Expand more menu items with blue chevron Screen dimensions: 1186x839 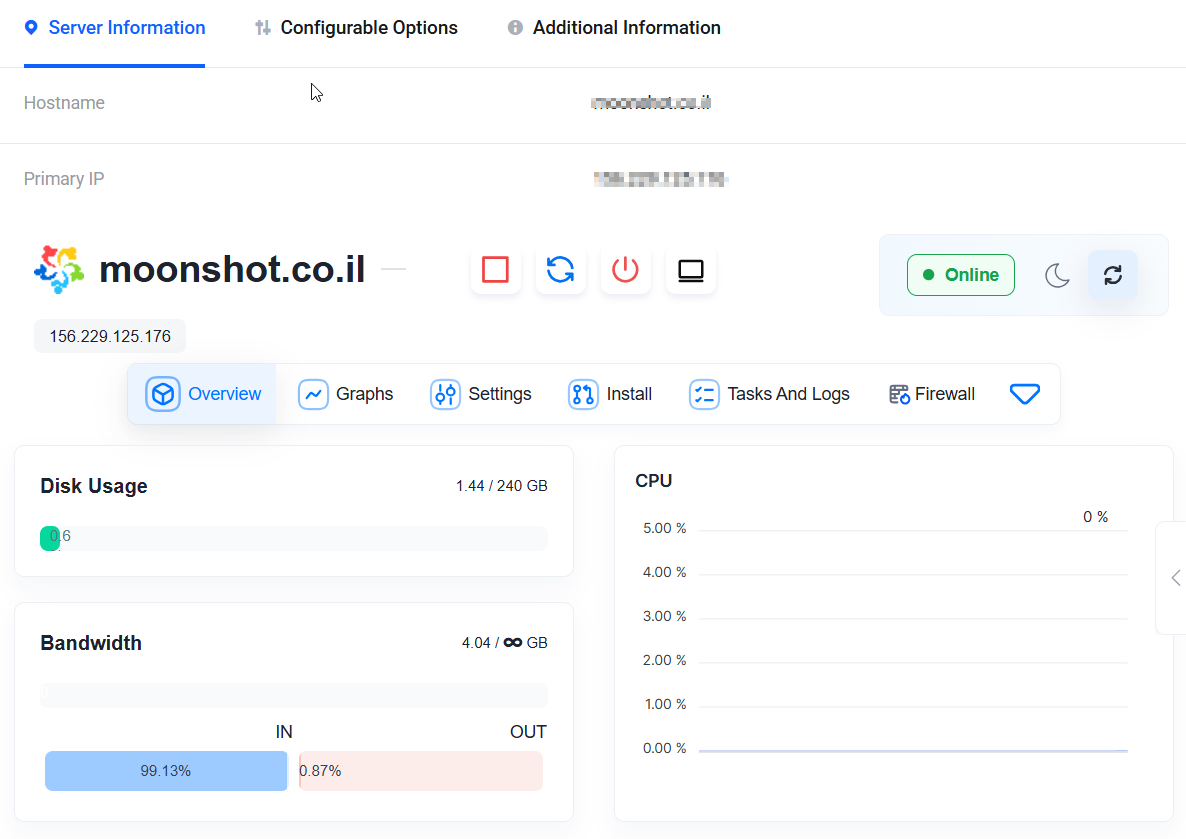(x=1025, y=394)
